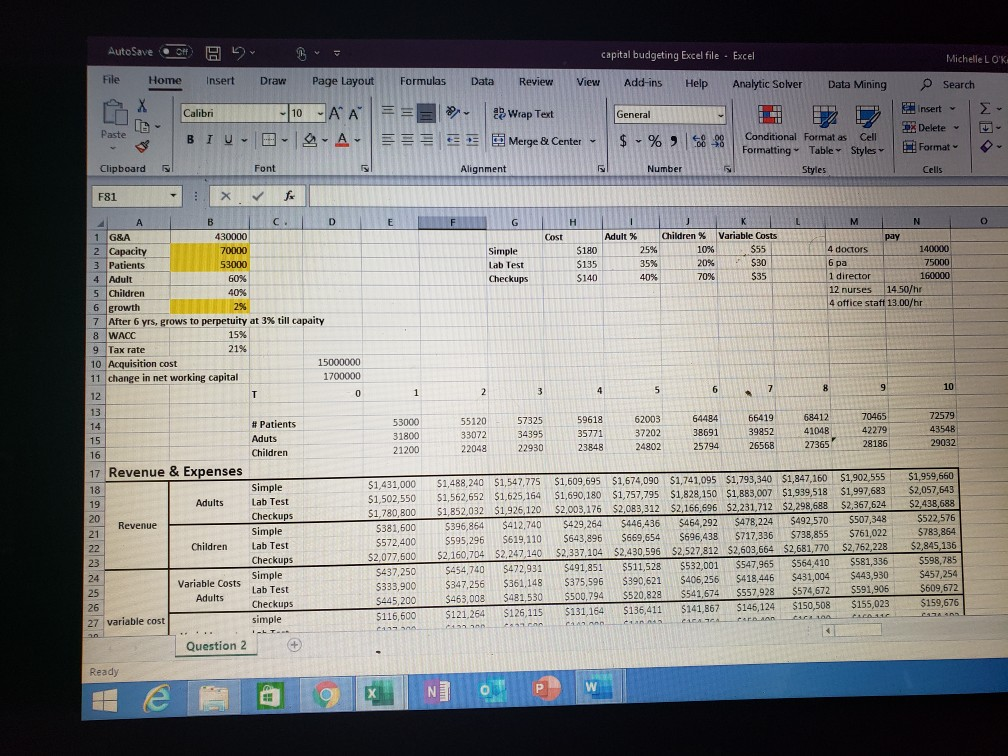The width and height of the screenshot is (1008, 756).
Task: Click Merge & Center button
Action: click(x=537, y=141)
